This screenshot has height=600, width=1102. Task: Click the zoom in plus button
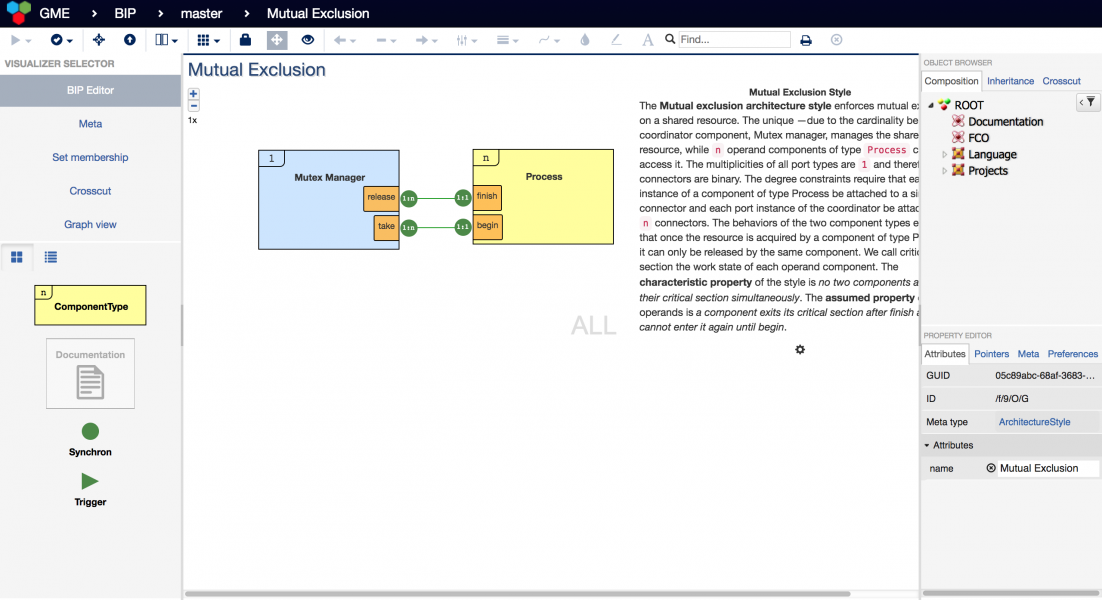click(x=194, y=94)
